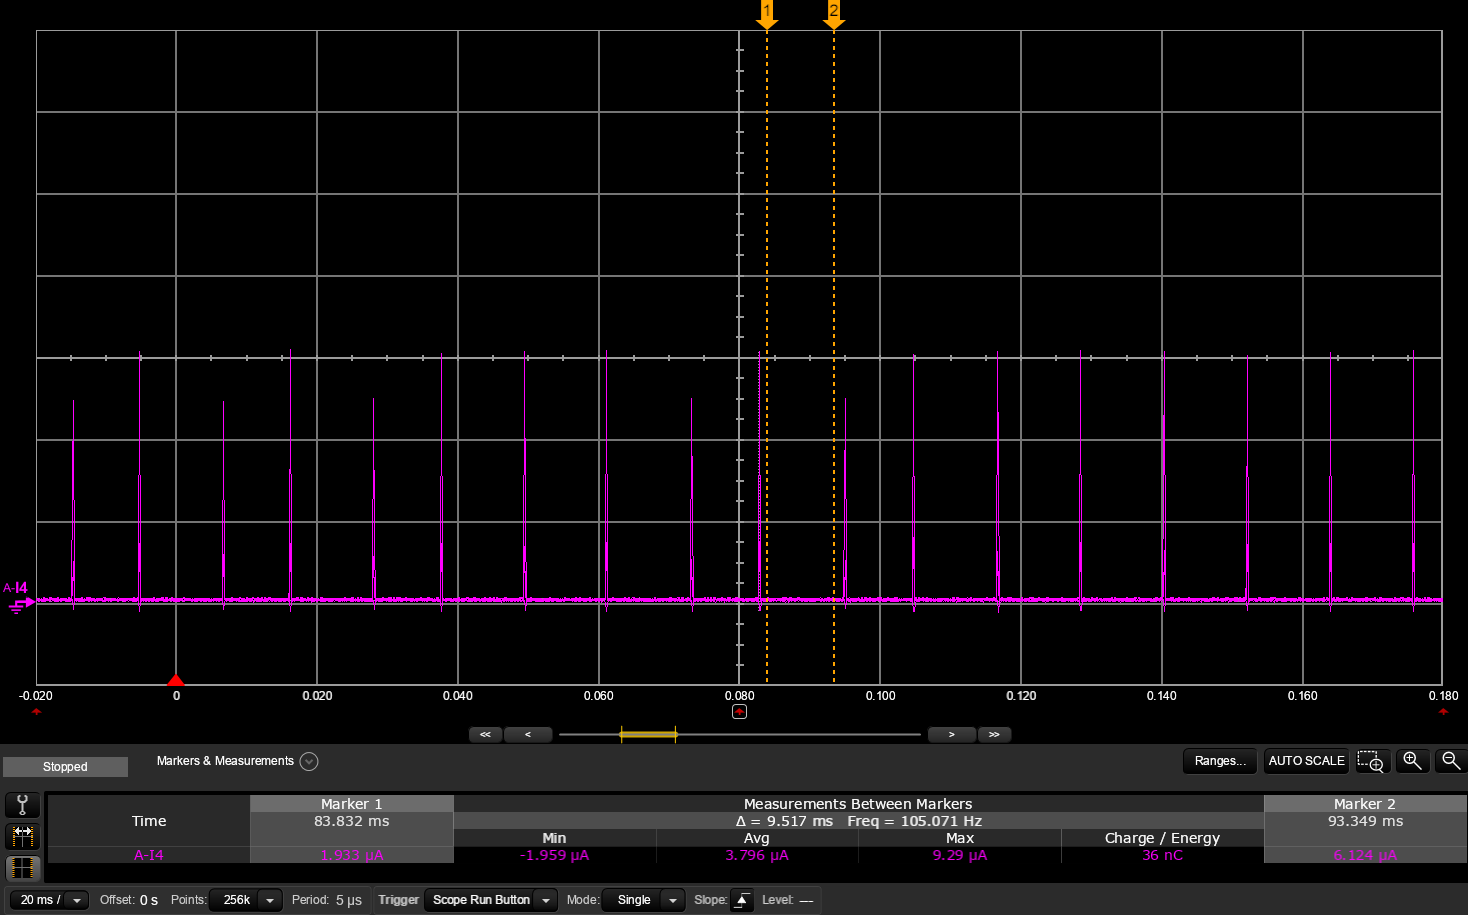Activate the zoom-to-selection rectangle tool

tap(1371, 761)
